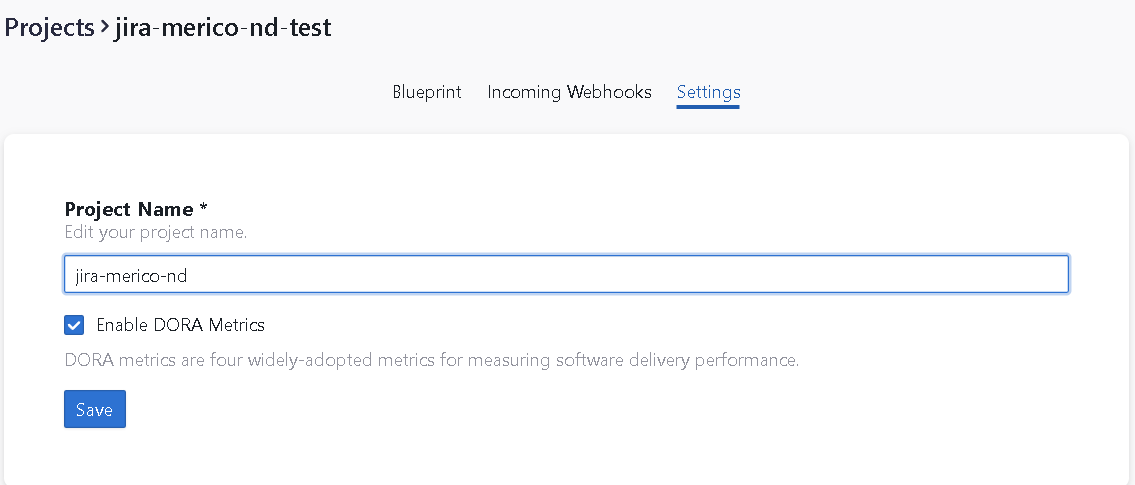Click the Project Name field label
Screen dimensions: 1135x485
pos(128,209)
